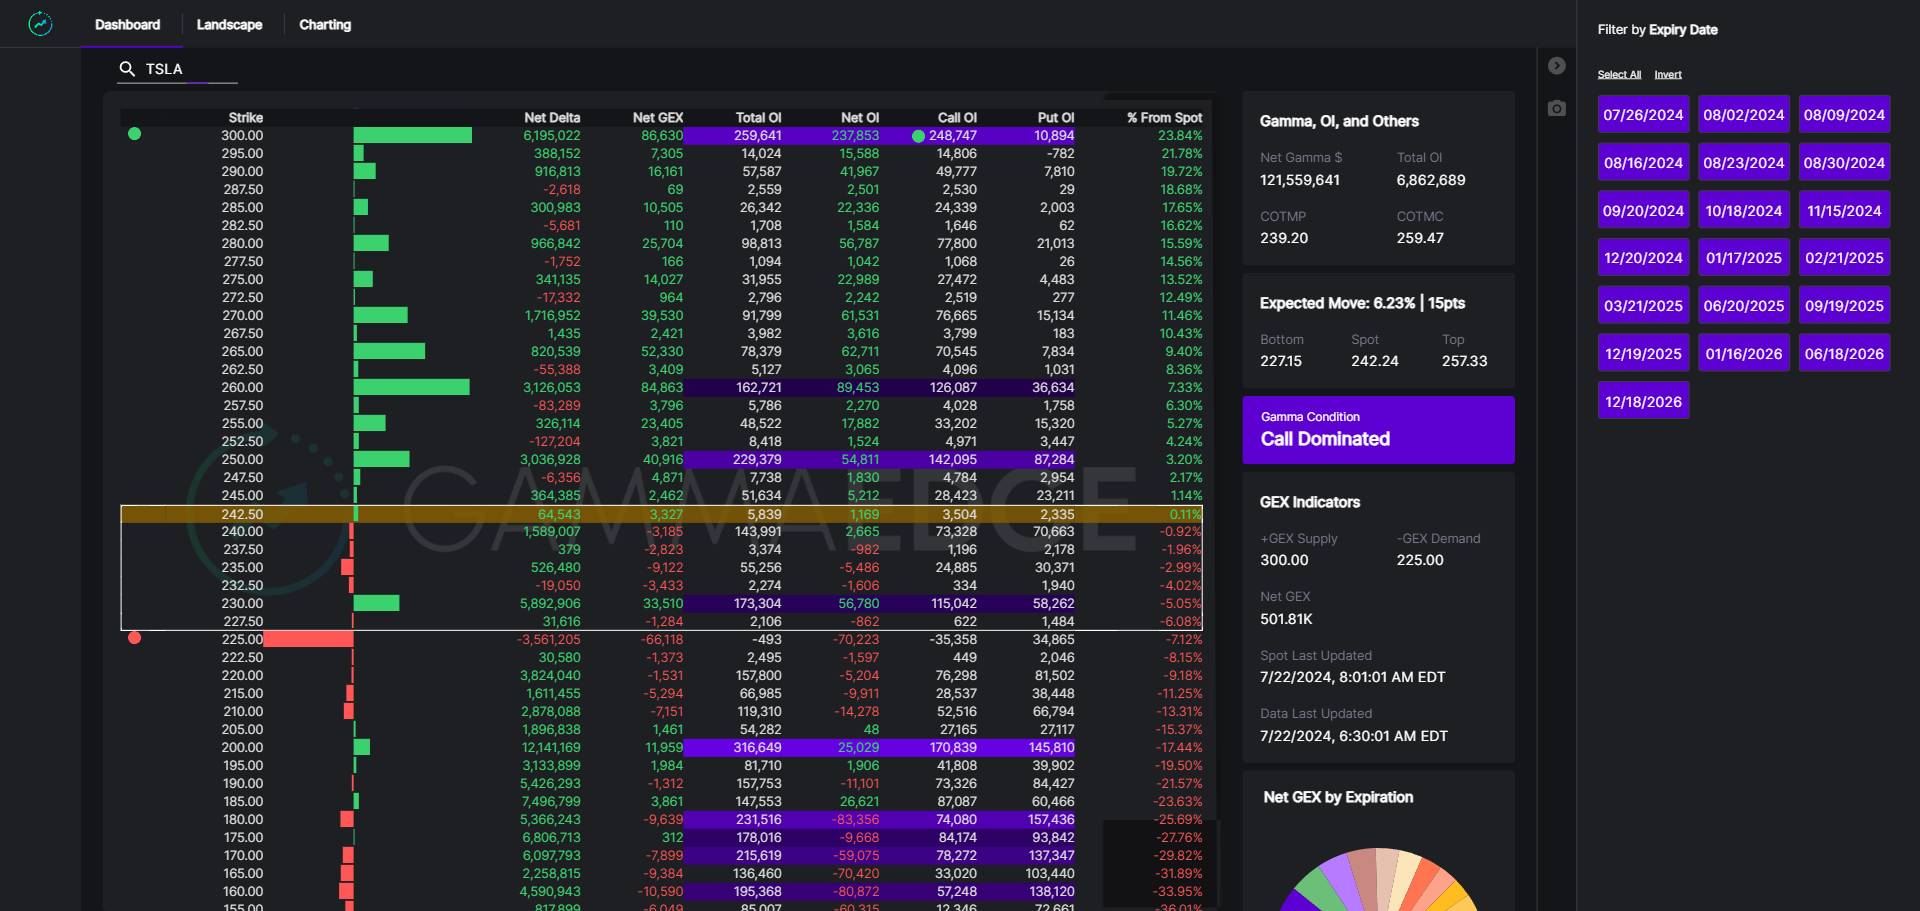Click Net Delta 12,141,169 cell
Viewport: 1920px width, 911px height.
551,747
